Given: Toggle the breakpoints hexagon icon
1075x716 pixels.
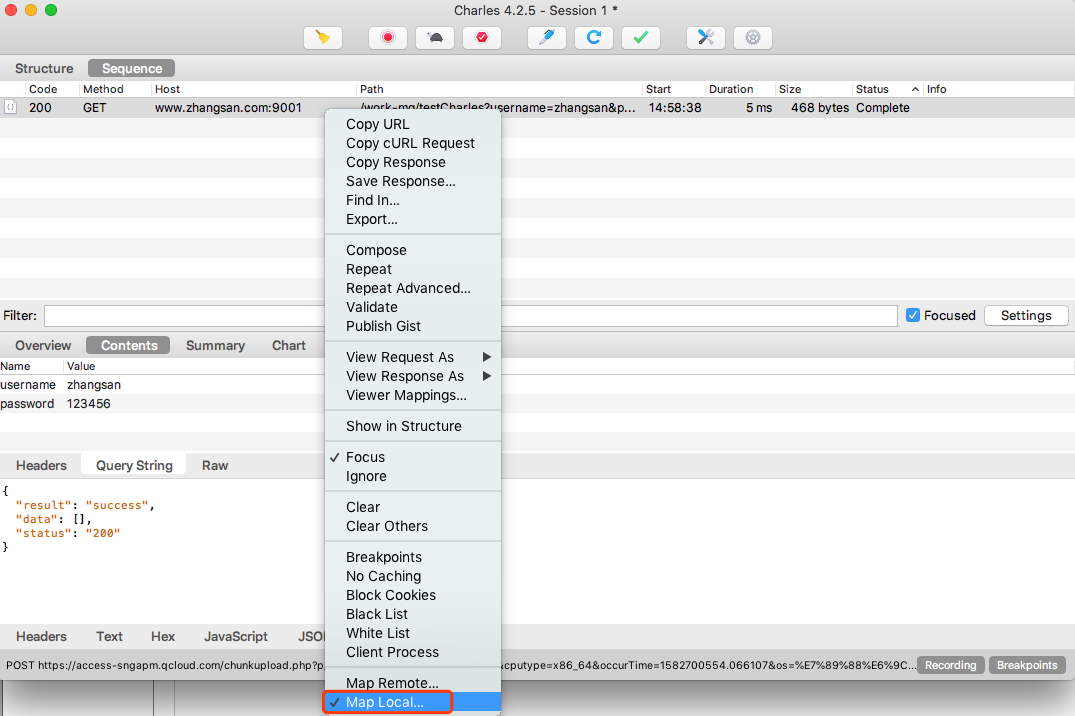Looking at the screenshot, I should point(482,38).
